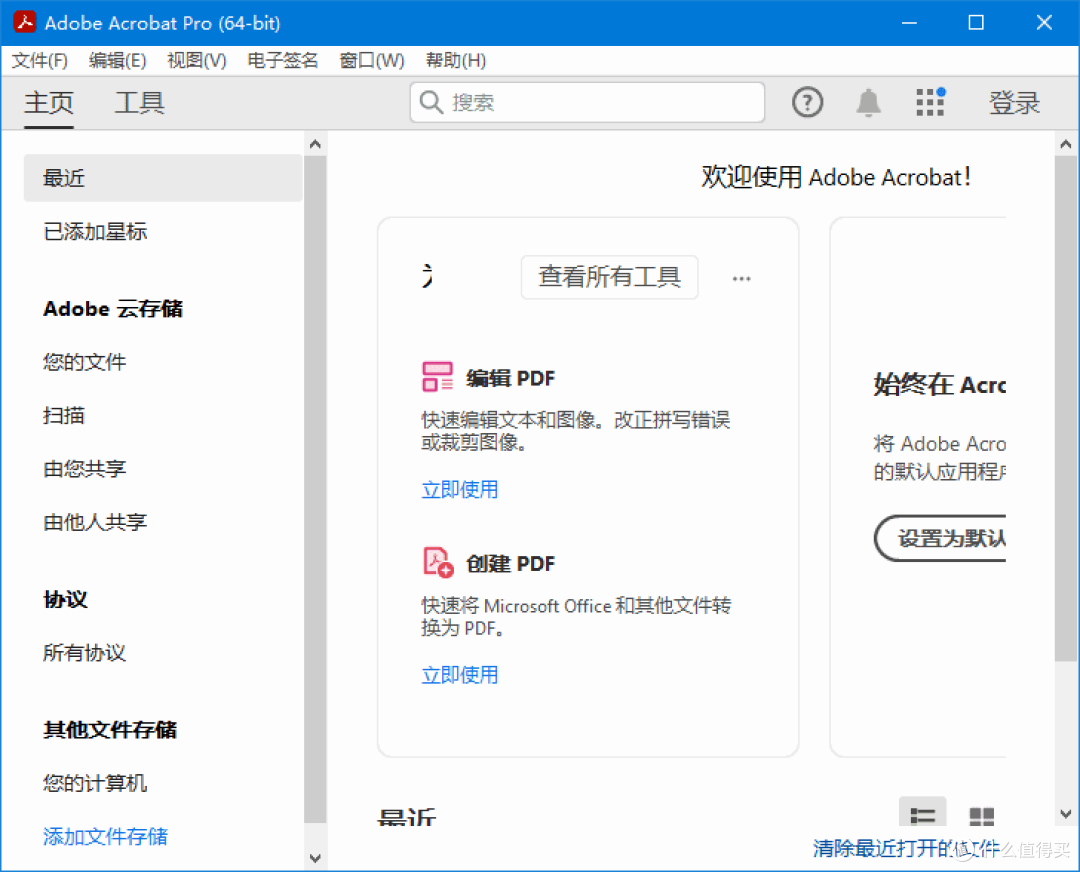Click the magnifier icon in the search bar
Screen dimensions: 1080x872
coord(430,102)
